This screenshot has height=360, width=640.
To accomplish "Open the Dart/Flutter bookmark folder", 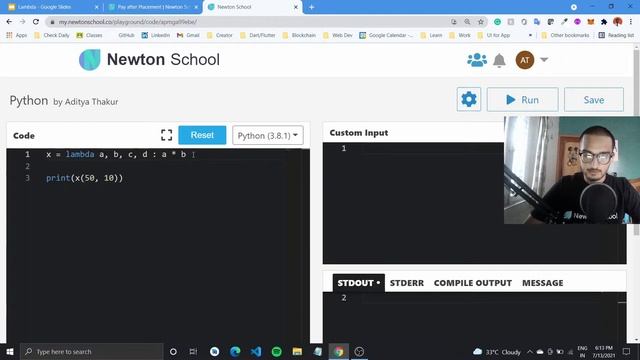I will point(258,36).
